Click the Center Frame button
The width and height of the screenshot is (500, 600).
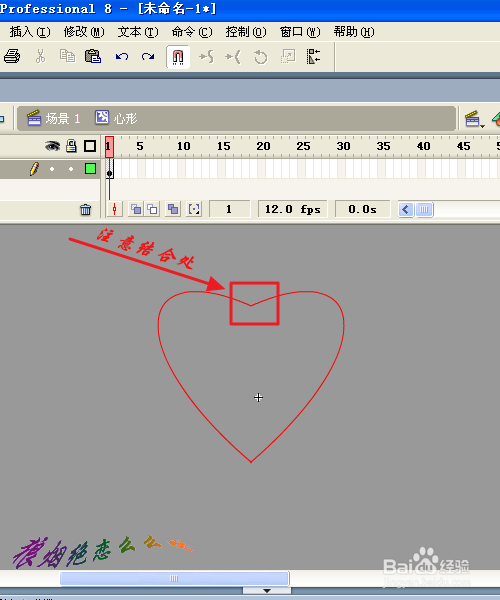pyautogui.click(x=114, y=209)
